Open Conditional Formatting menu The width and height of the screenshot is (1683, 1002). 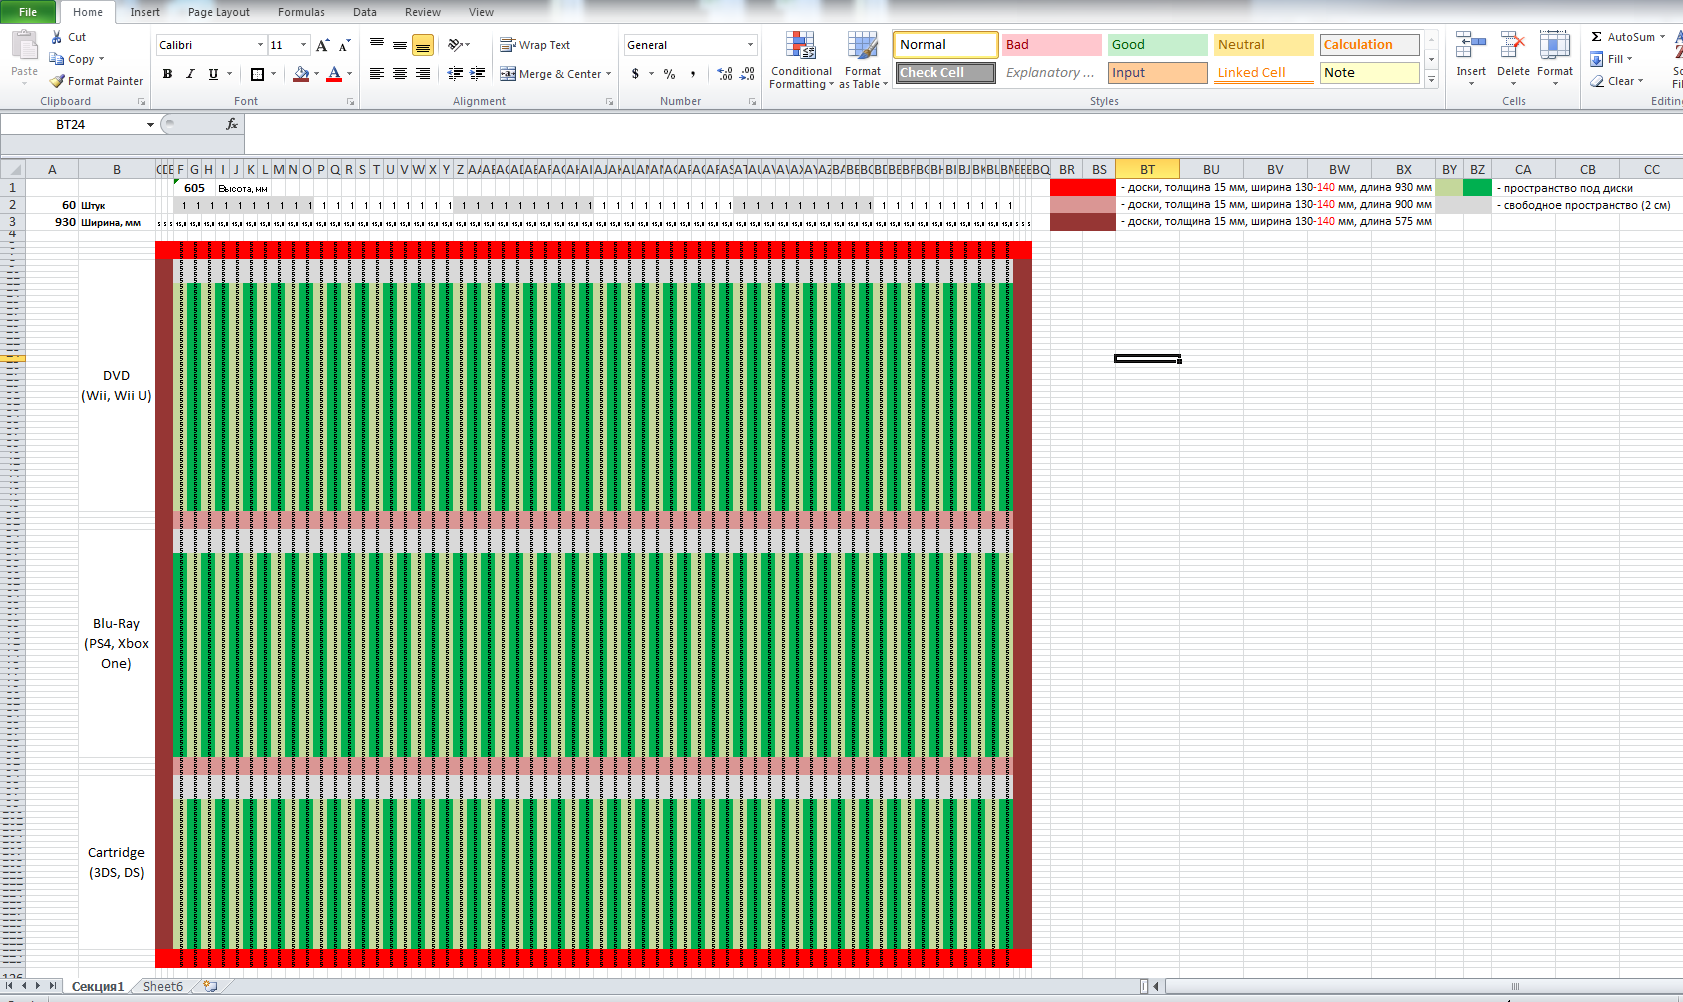tap(801, 60)
